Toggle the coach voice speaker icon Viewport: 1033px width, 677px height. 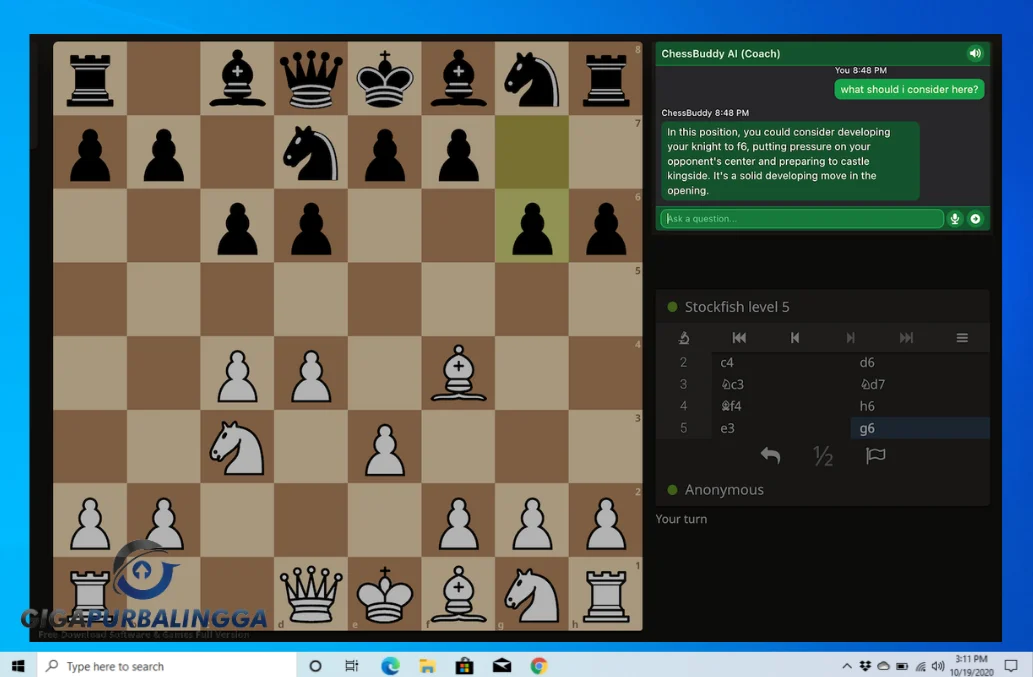(975, 53)
